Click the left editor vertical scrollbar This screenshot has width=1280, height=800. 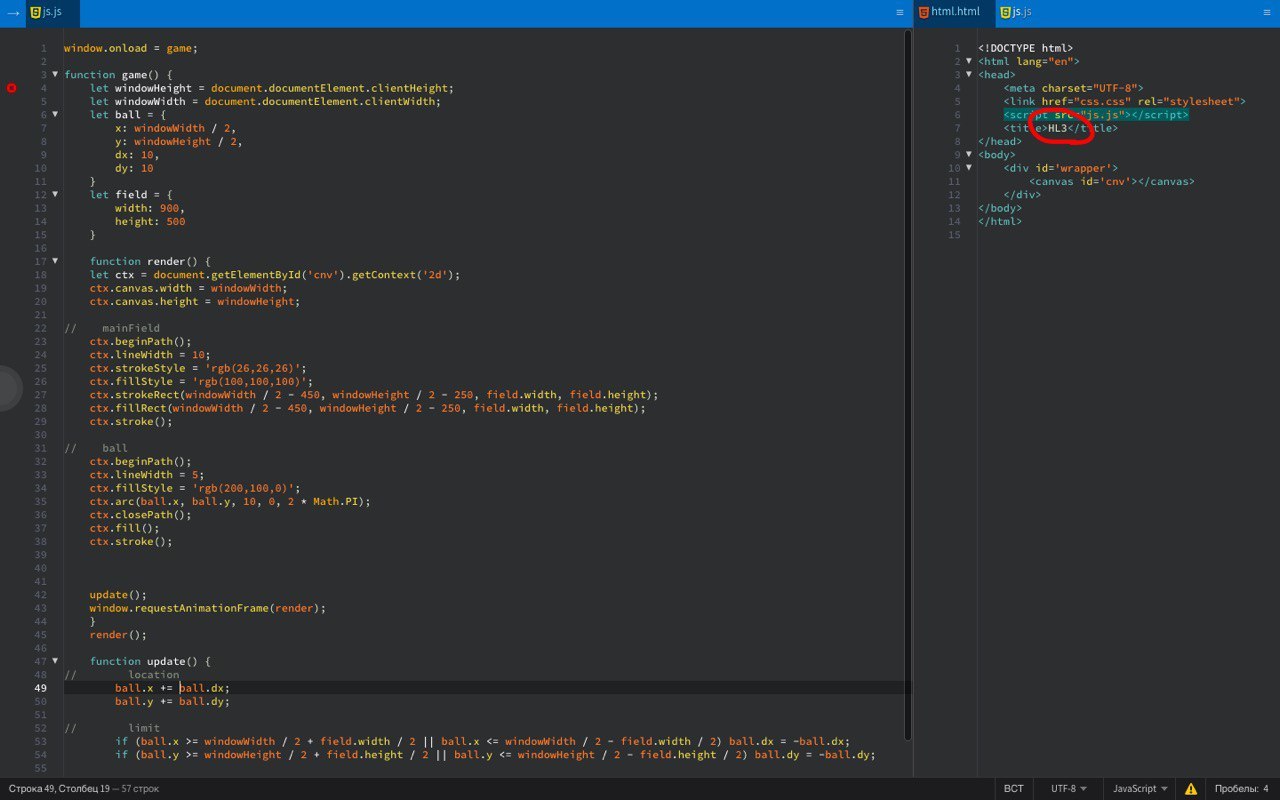click(x=908, y=385)
